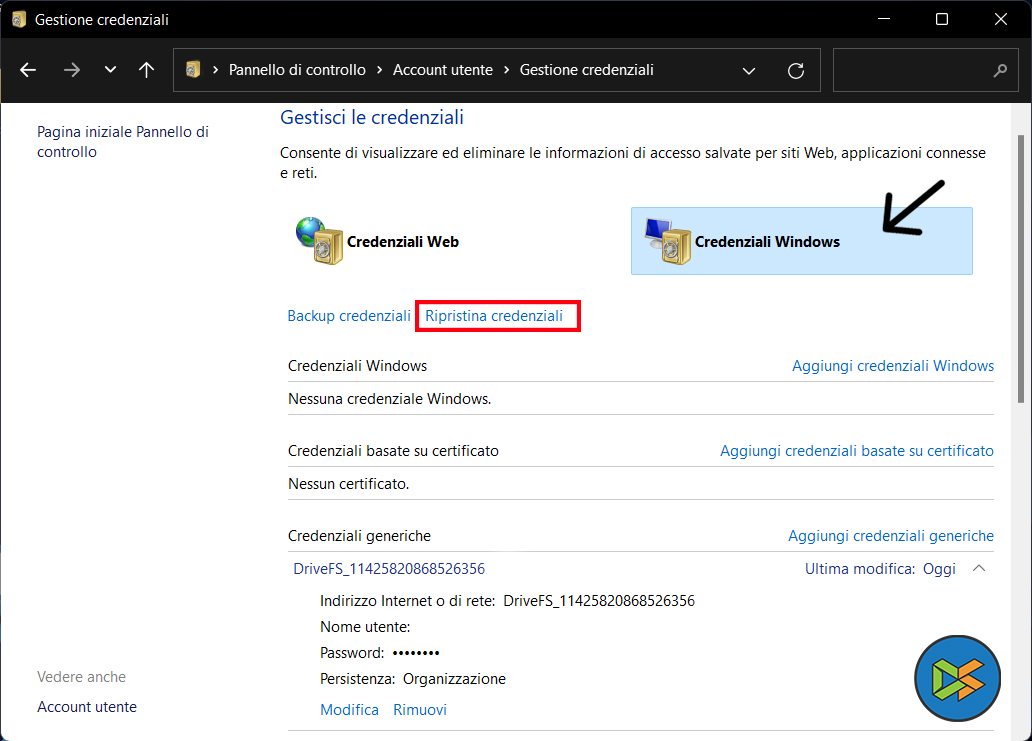
Task: Click the Forward navigation arrow
Action: pos(71,70)
